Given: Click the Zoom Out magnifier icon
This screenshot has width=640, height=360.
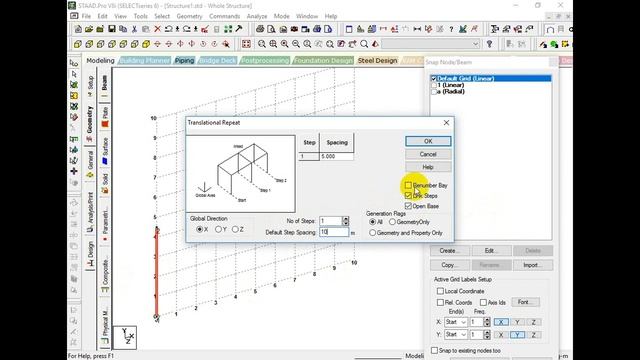Looking at the screenshot, I should click(296, 44).
